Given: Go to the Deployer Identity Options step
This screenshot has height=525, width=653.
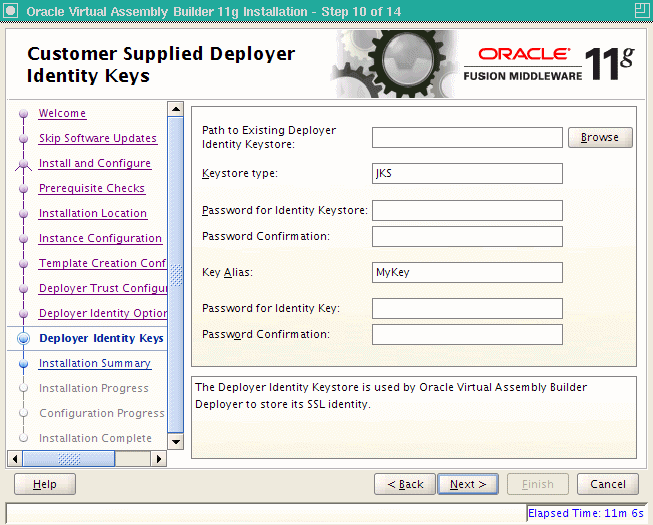Looking at the screenshot, I should pyautogui.click(x=102, y=313).
